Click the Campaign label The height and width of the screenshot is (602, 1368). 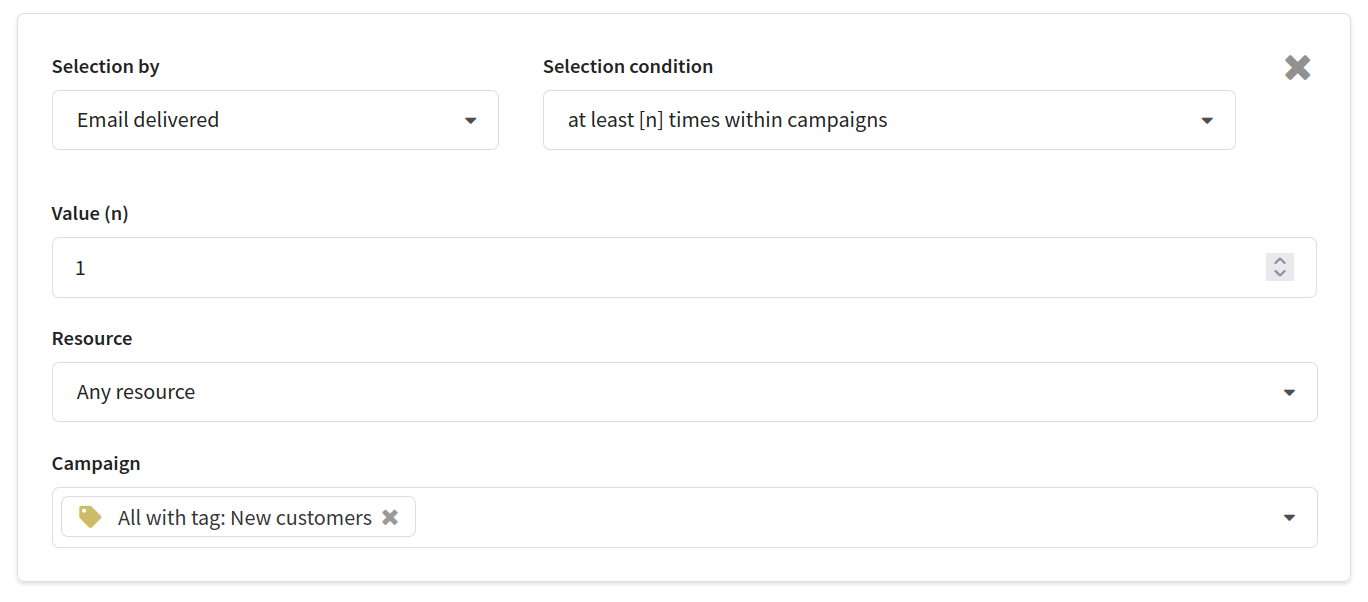coord(96,464)
